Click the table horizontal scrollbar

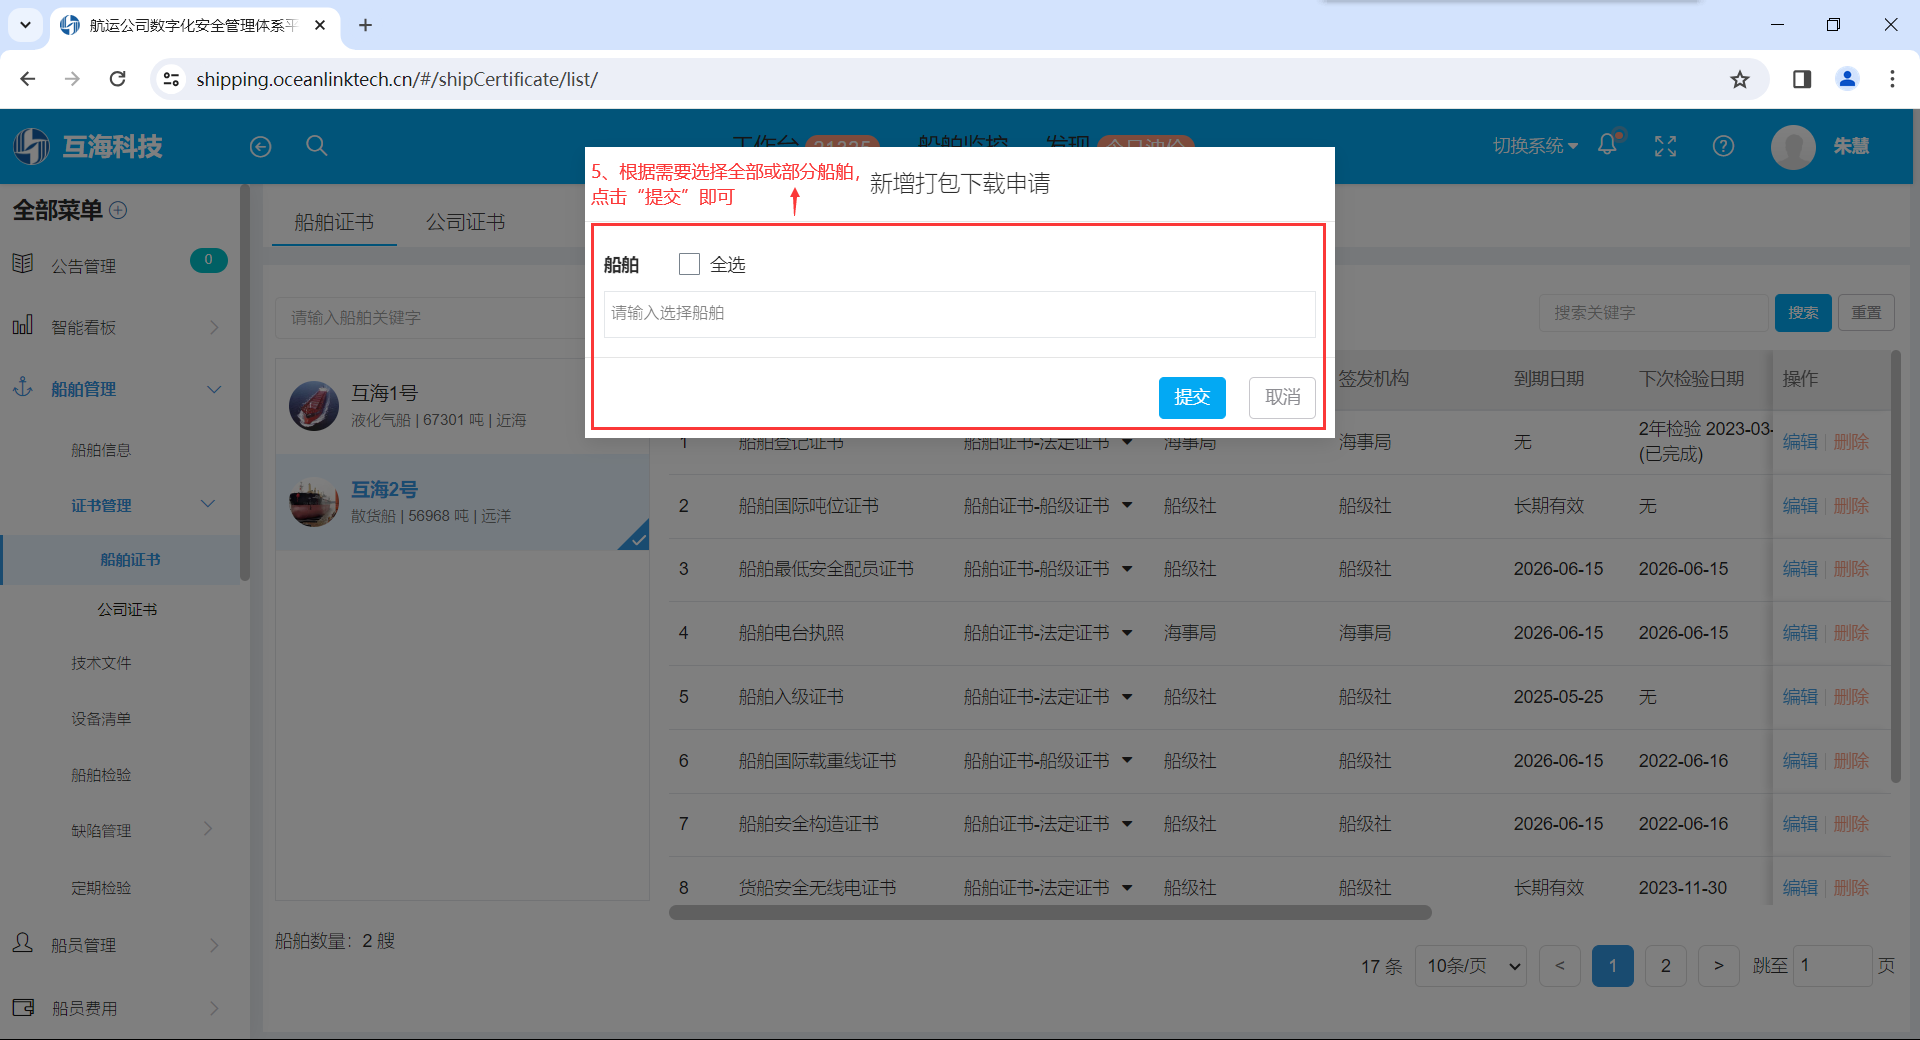click(x=1050, y=912)
